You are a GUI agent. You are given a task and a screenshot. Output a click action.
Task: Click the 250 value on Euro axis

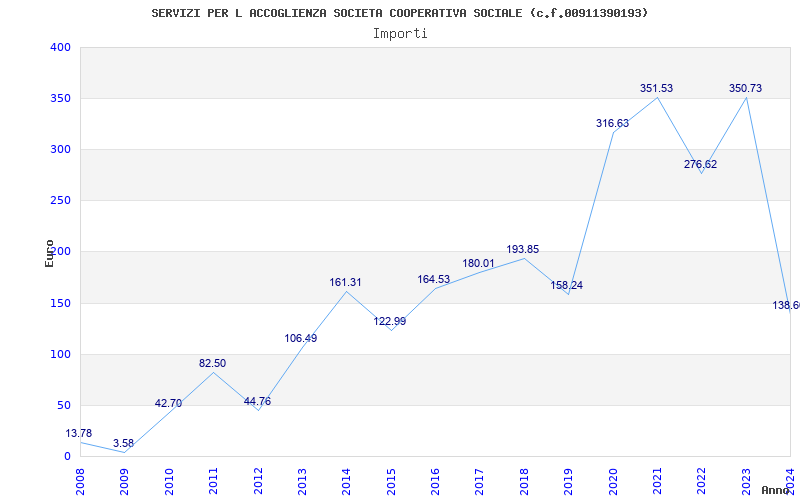point(60,201)
